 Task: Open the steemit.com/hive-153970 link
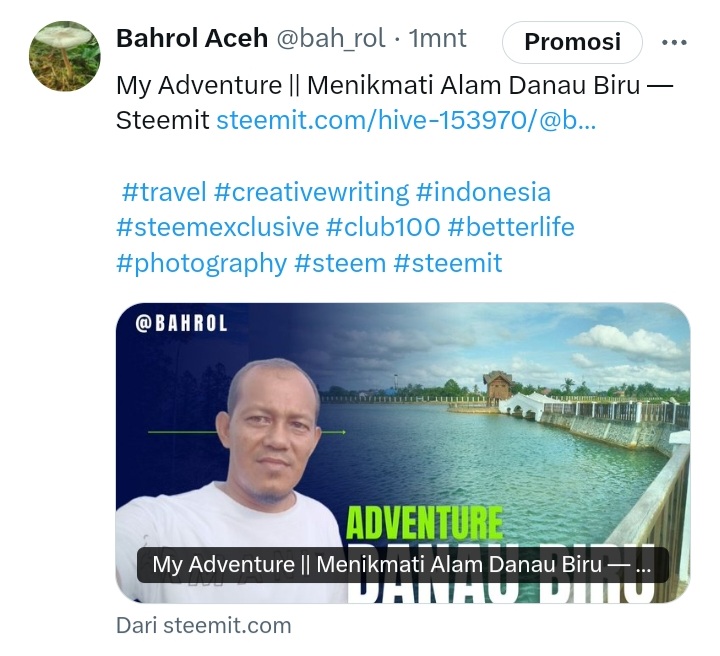(406, 121)
